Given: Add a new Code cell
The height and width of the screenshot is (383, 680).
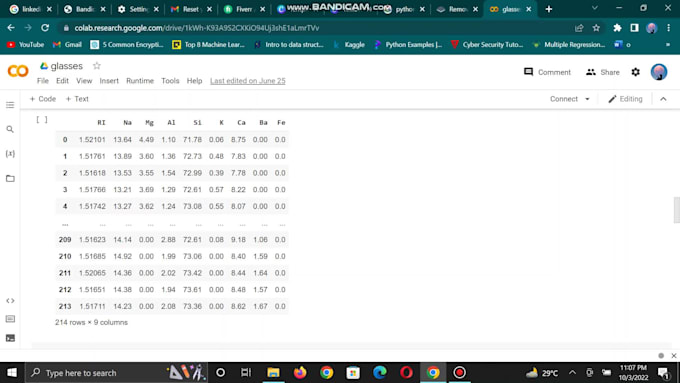Looking at the screenshot, I should point(42,99).
